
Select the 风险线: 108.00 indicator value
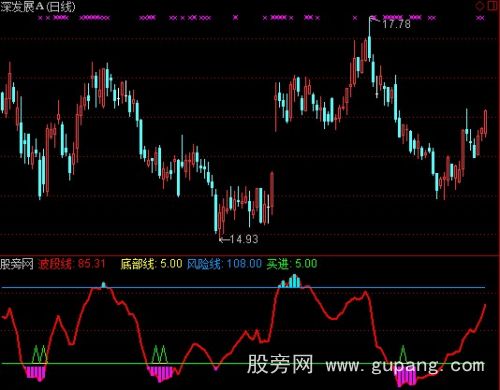click(x=224, y=264)
